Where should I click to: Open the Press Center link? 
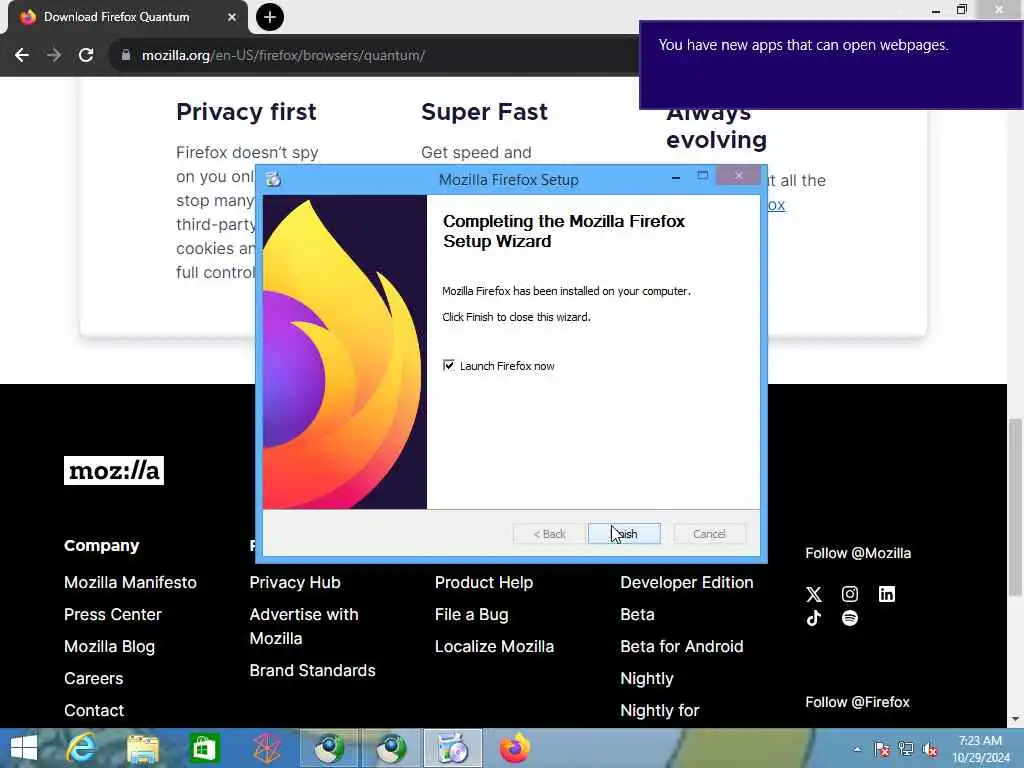pos(112,614)
